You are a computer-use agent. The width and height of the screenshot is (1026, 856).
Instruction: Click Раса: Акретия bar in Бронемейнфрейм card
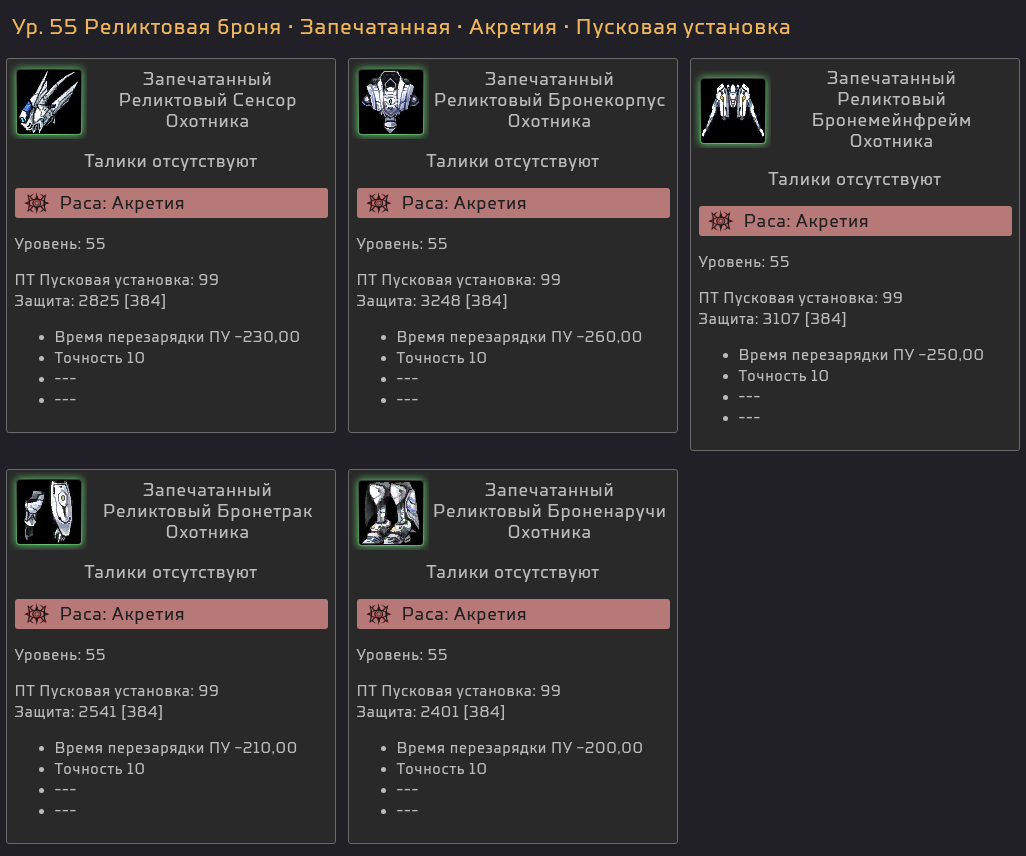point(855,221)
